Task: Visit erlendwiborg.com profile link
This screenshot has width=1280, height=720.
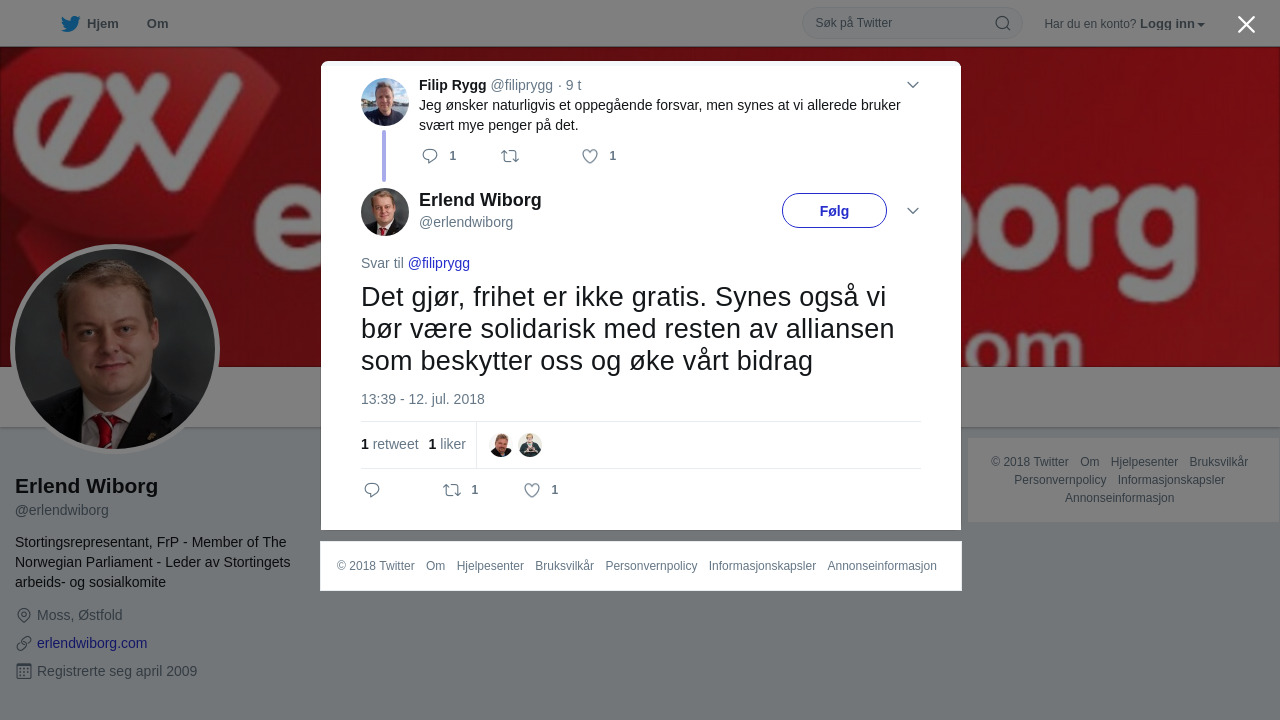Action: coord(92,643)
